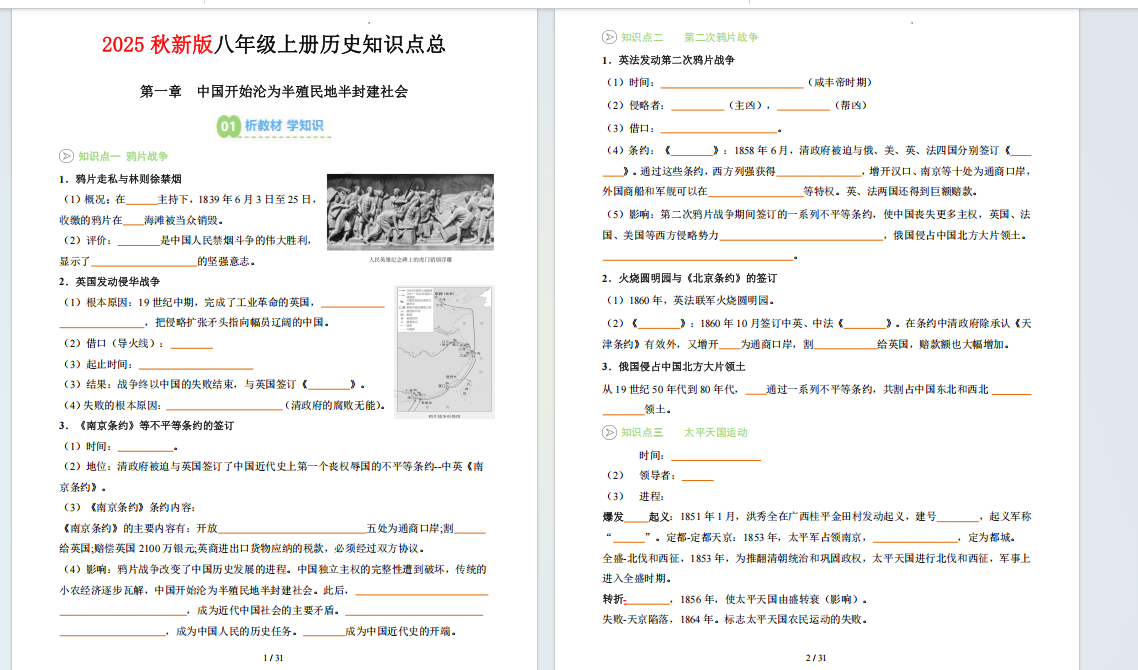The image size is (1138, 670).
Task: Click page number 1 / 31
Action: coord(273,658)
